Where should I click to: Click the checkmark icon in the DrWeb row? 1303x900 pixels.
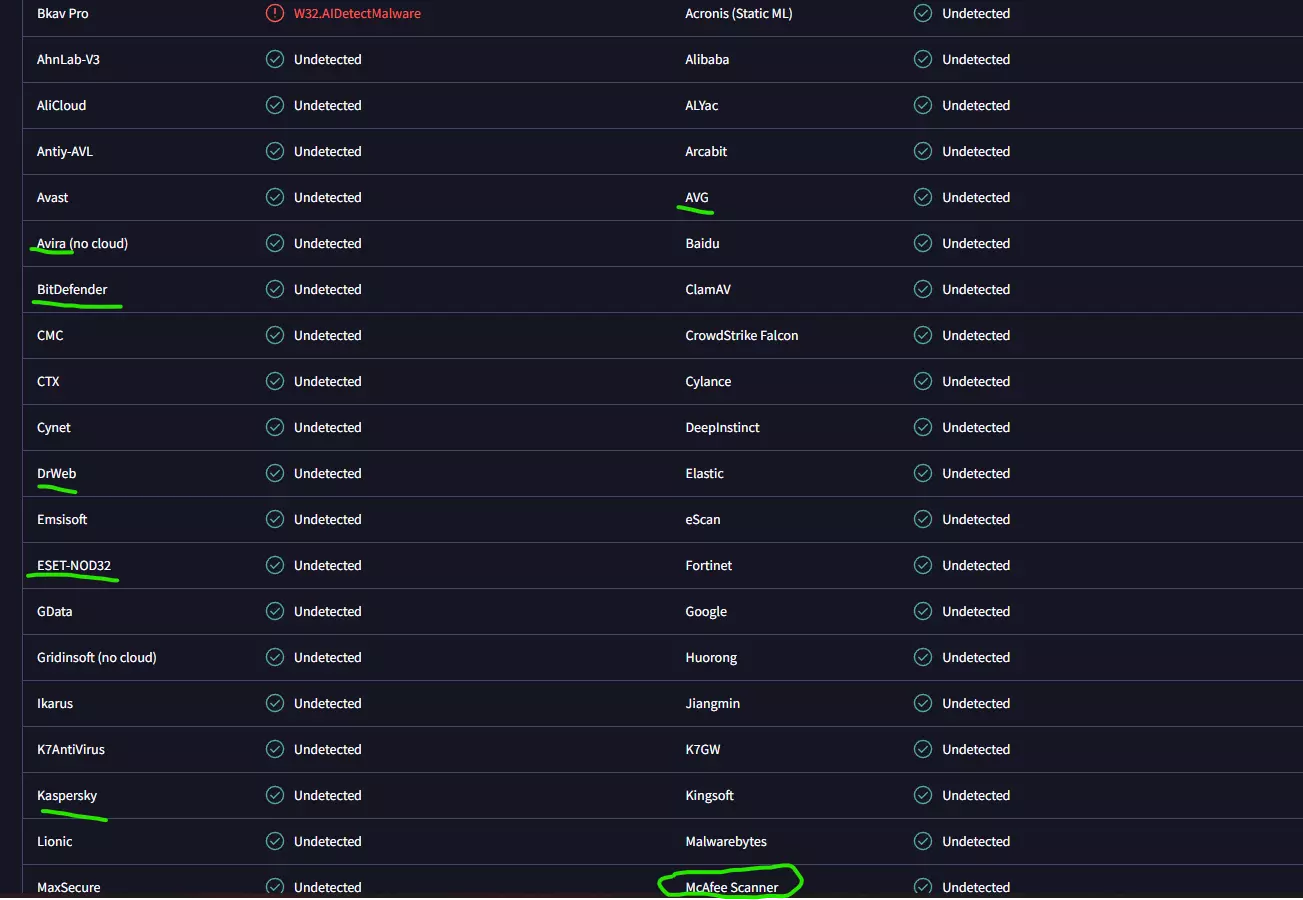tap(275, 474)
